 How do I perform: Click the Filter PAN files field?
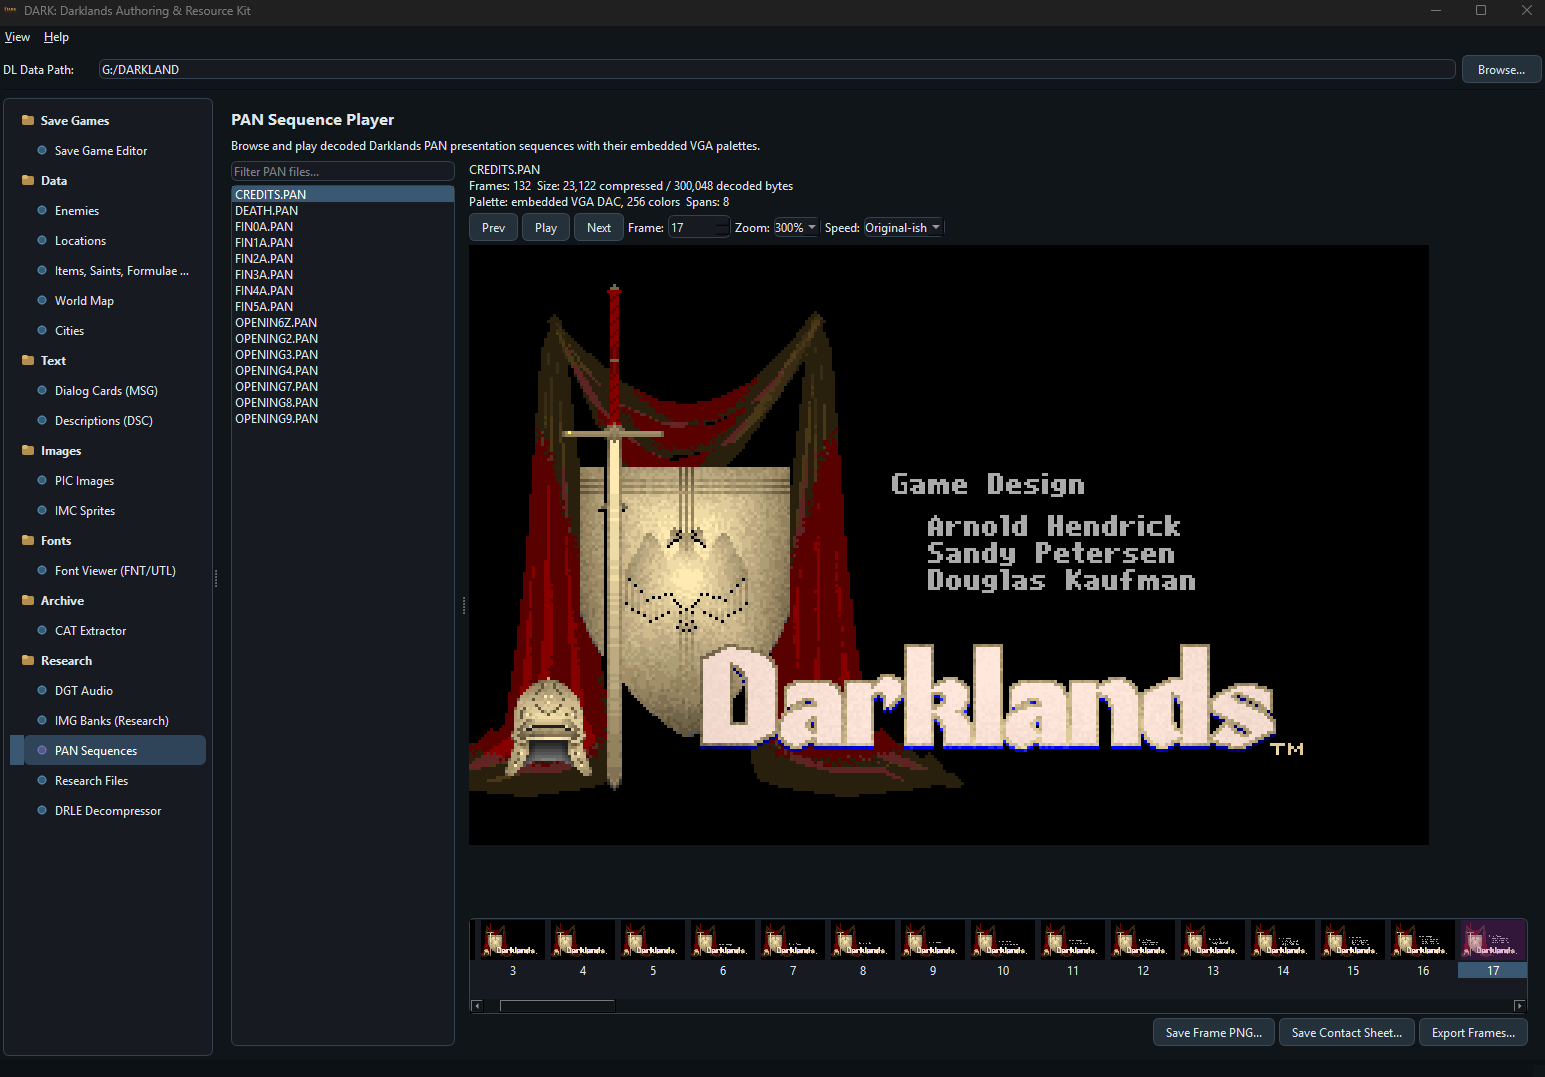342,171
